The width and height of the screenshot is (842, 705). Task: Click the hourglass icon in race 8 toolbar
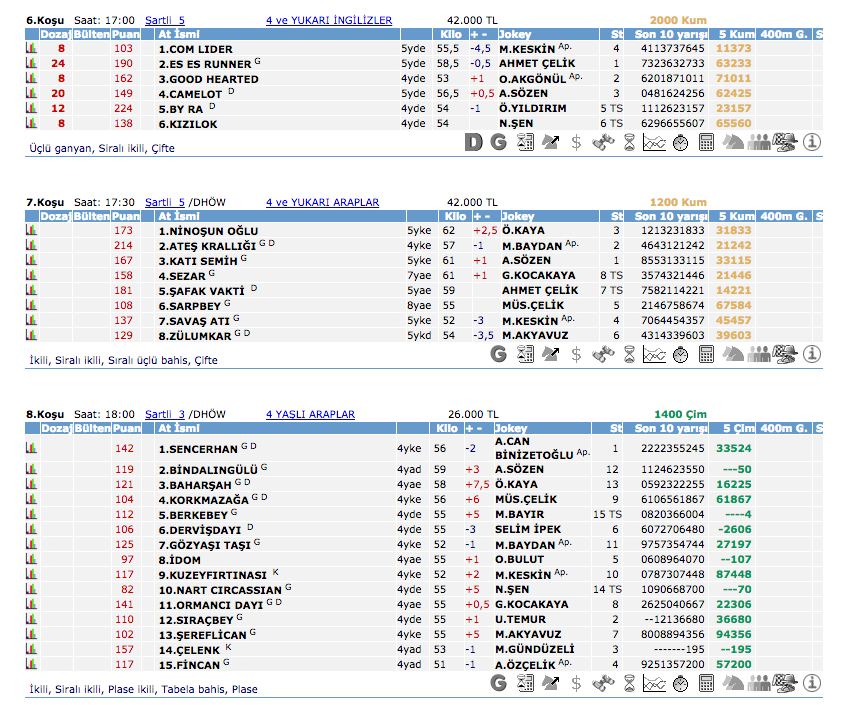tap(629, 682)
